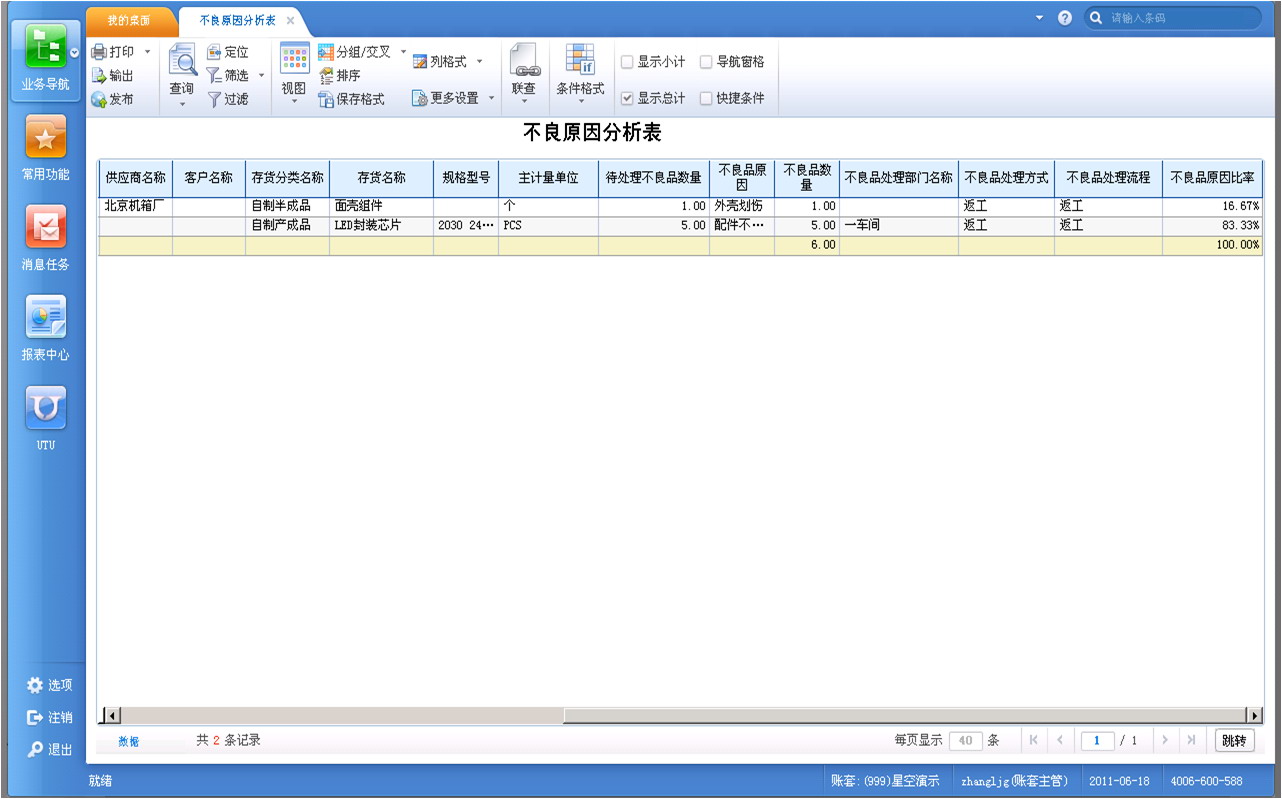Image resolution: width=1282 pixels, height=799 pixels.
Task: Click the horizontal scrollbar left arrow
Action: [112, 715]
